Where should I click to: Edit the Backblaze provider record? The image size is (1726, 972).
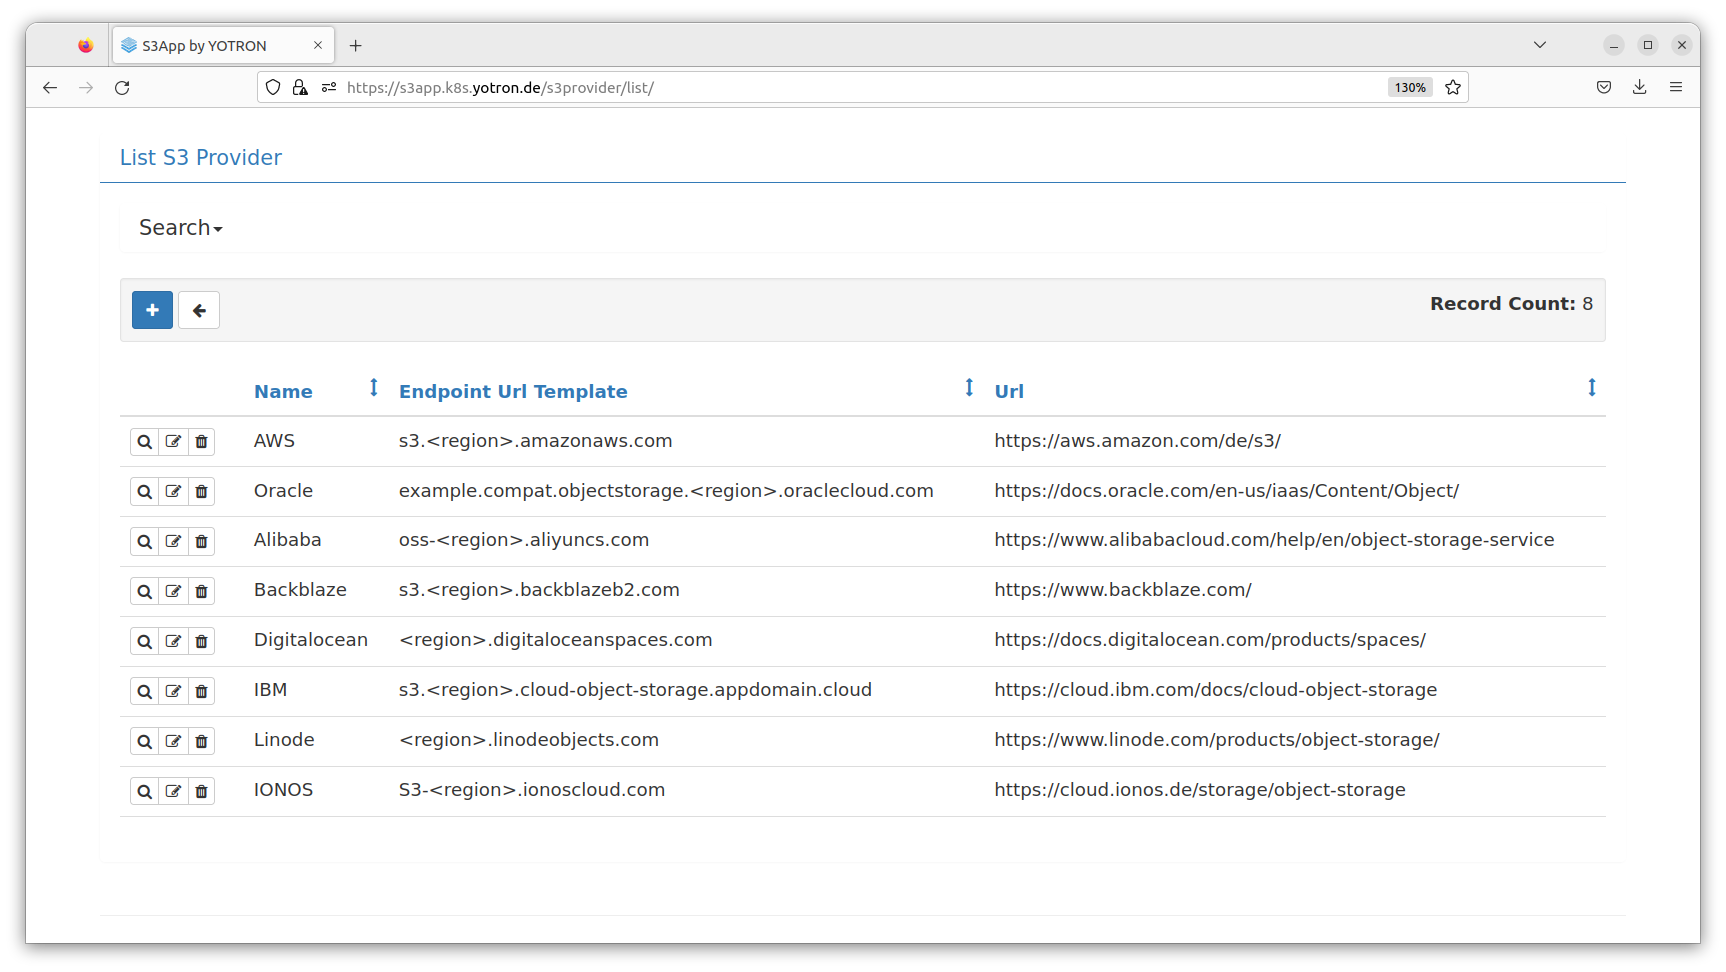(x=173, y=592)
